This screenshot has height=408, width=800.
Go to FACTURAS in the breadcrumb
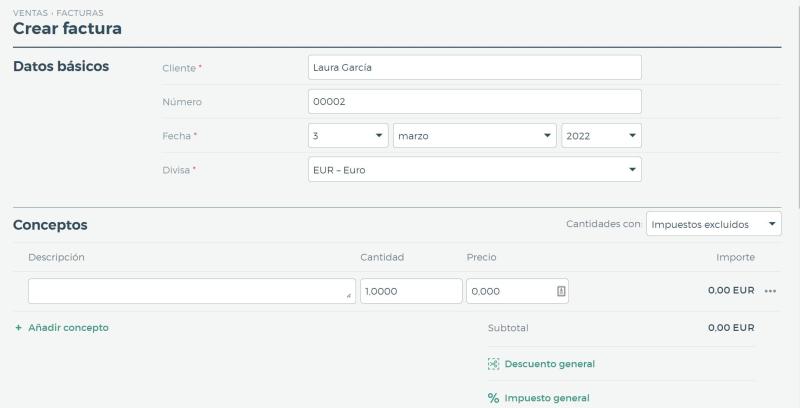(80, 13)
